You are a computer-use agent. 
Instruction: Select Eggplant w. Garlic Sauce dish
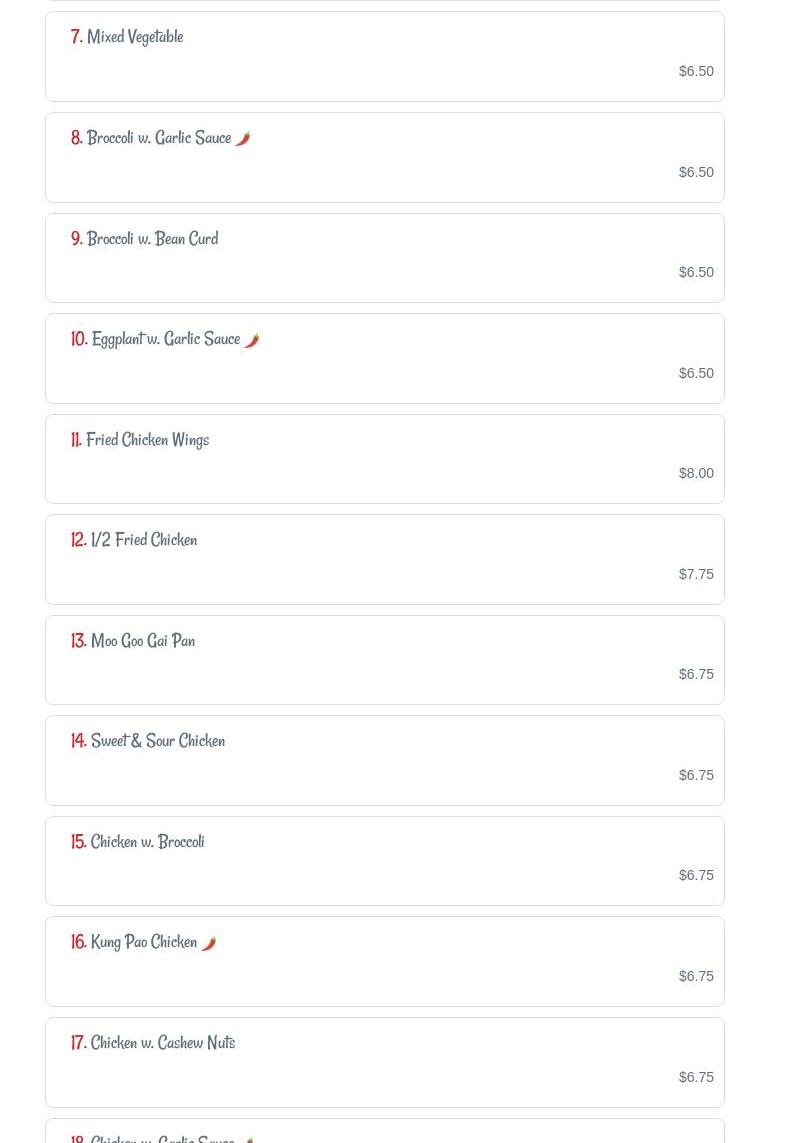[x=166, y=339]
